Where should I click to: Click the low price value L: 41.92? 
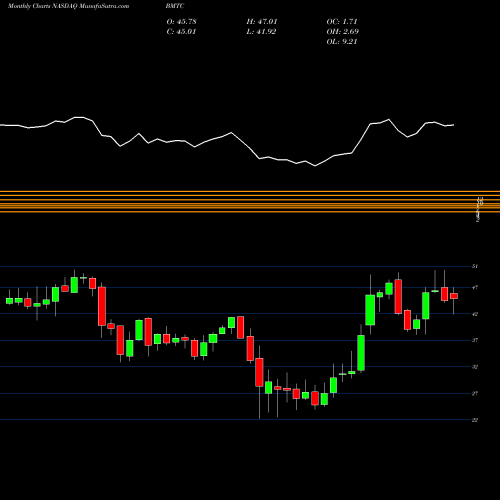pyautogui.click(x=261, y=32)
